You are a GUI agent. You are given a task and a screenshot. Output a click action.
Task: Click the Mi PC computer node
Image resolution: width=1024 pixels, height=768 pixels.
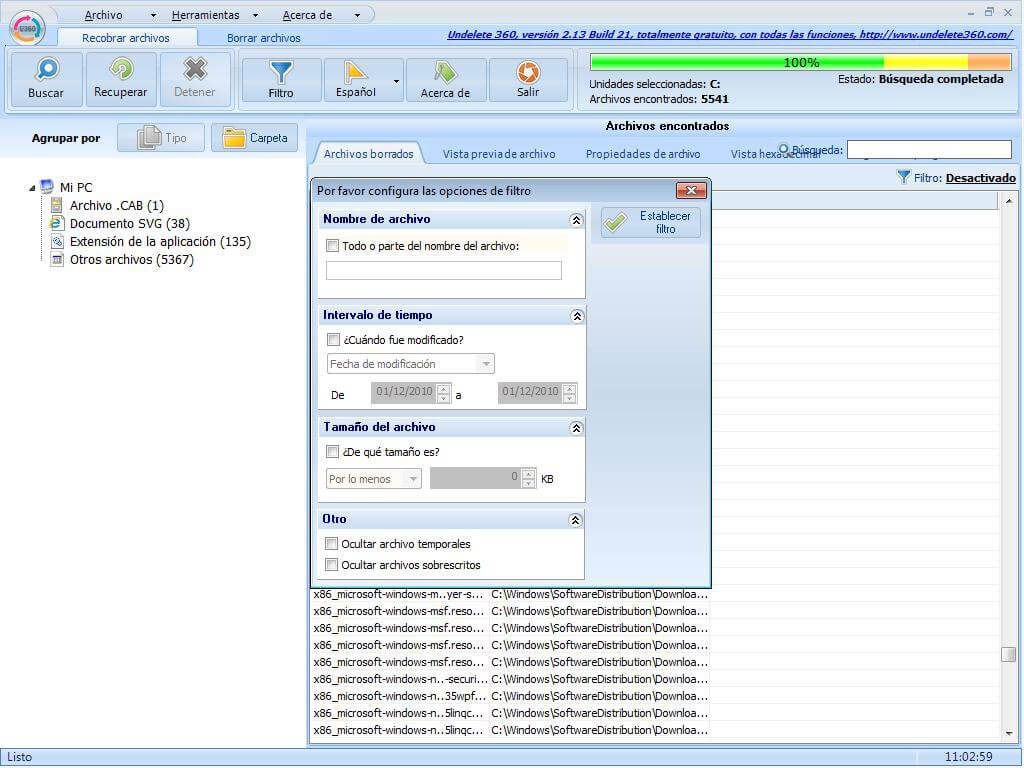coord(66,187)
